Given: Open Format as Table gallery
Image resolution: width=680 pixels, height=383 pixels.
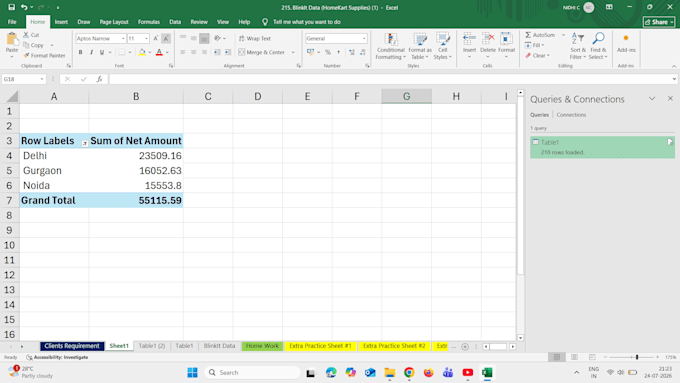Looking at the screenshot, I should [x=420, y=46].
